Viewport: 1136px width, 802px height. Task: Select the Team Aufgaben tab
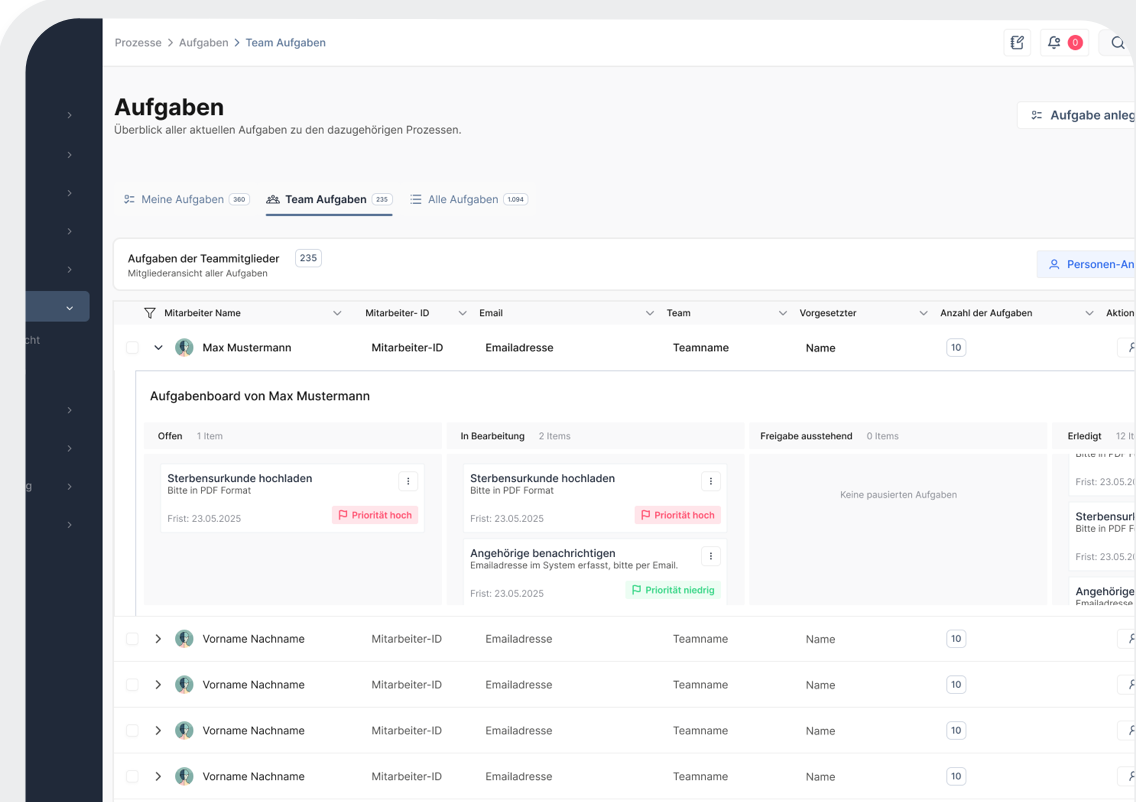pos(329,199)
